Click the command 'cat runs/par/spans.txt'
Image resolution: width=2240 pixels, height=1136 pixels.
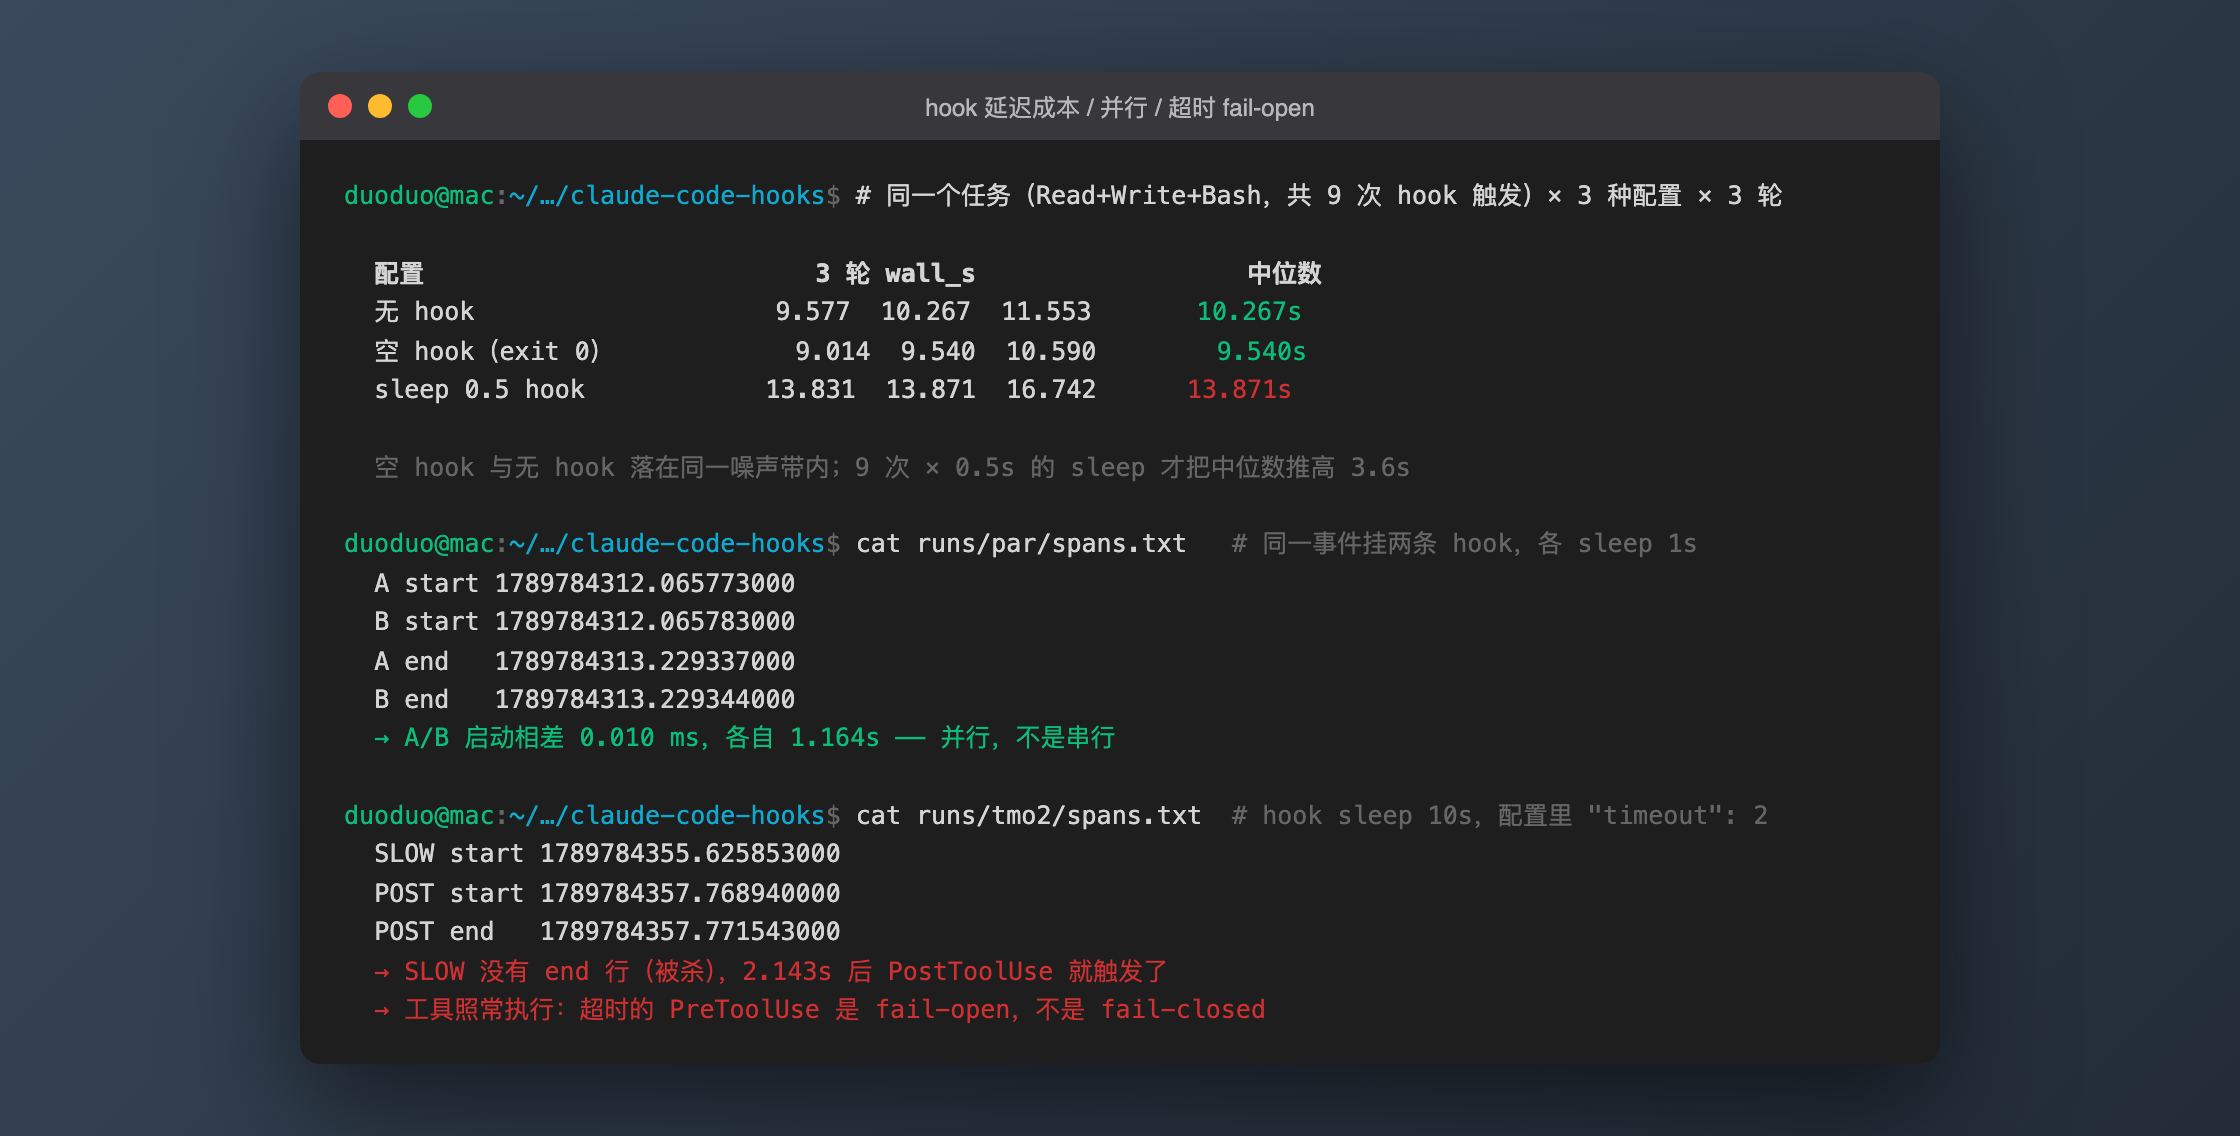pos(1021,543)
